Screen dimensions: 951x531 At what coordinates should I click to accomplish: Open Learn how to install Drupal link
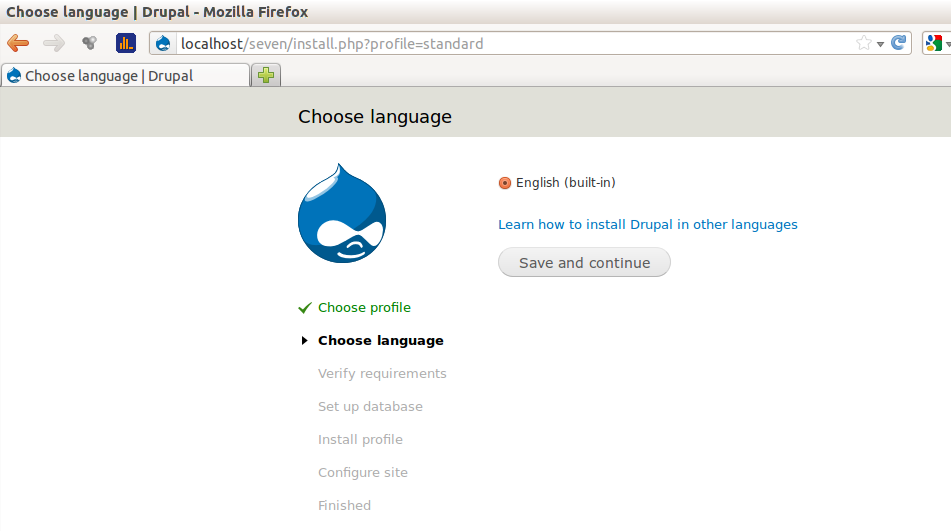click(648, 225)
